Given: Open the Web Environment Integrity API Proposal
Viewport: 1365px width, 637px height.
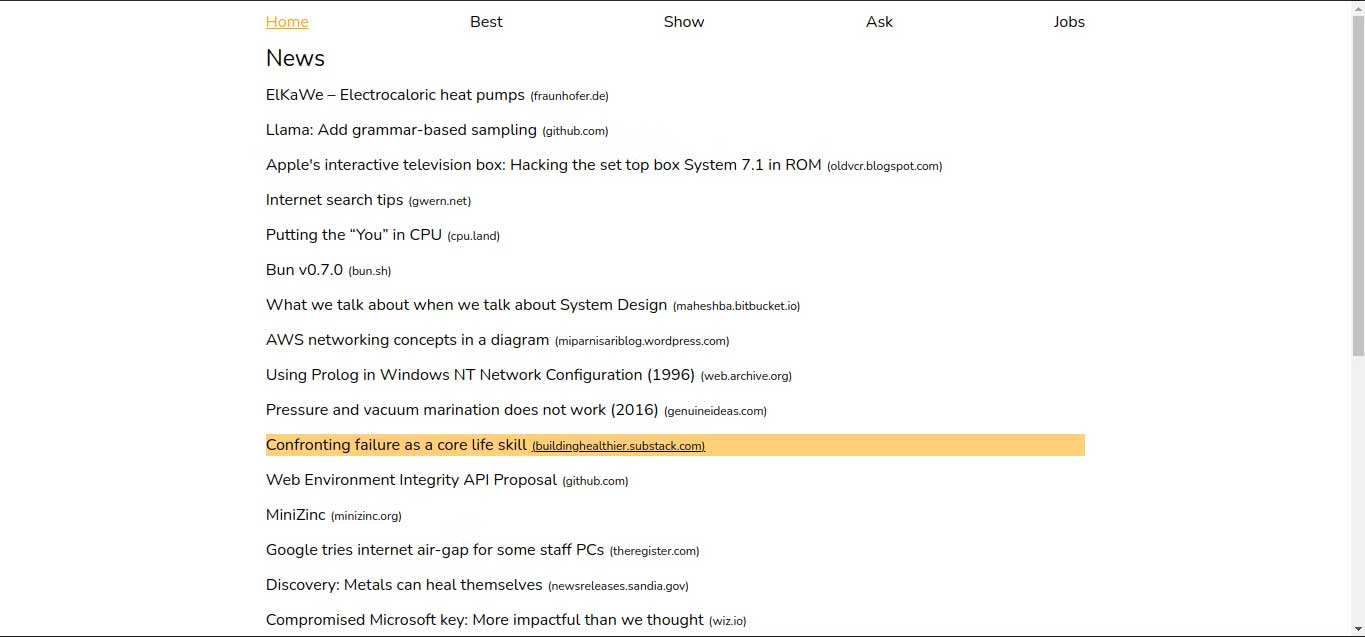Looking at the screenshot, I should [411, 479].
